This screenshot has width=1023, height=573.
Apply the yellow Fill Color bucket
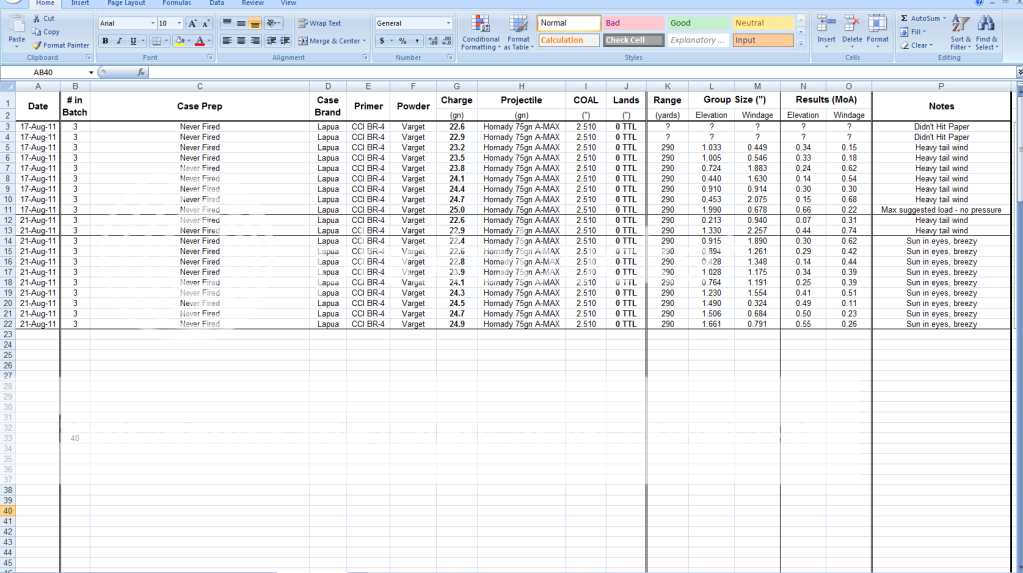point(179,41)
